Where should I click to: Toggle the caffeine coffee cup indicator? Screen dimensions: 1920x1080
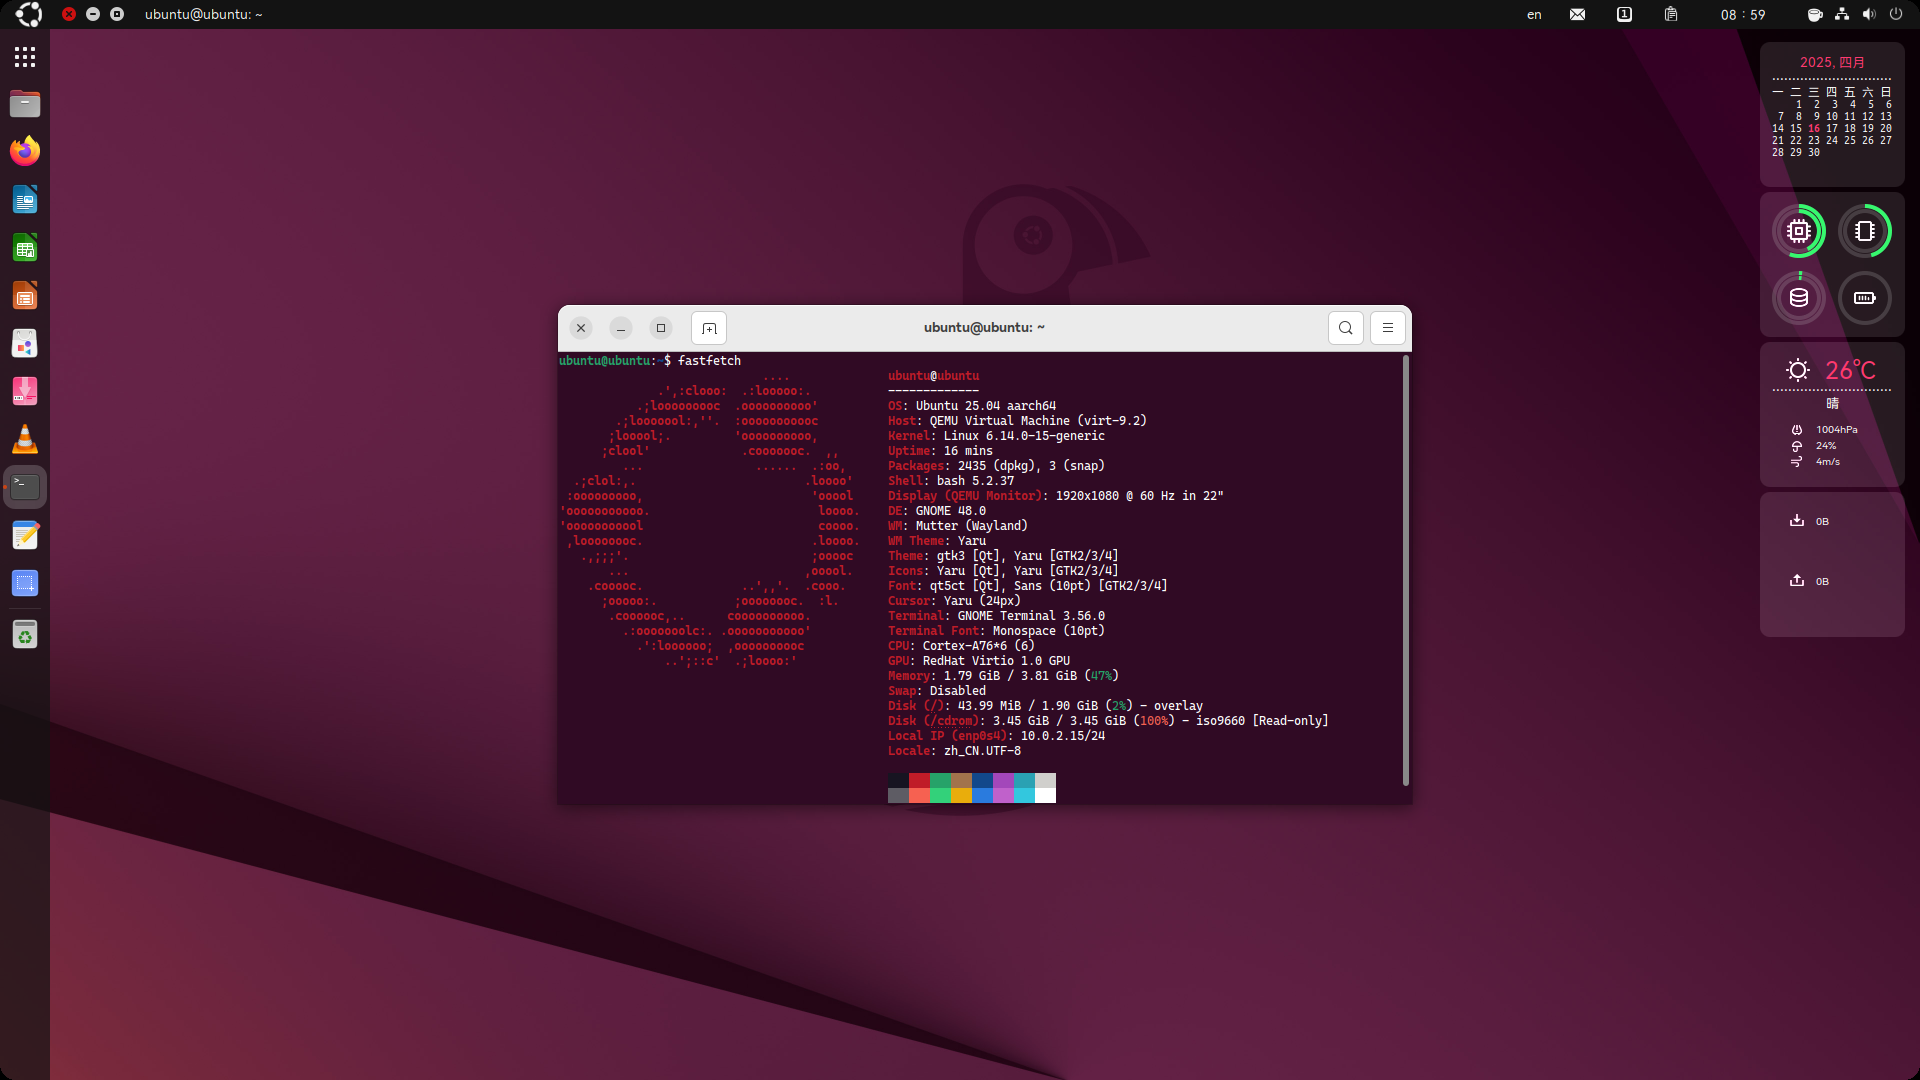coord(1815,14)
